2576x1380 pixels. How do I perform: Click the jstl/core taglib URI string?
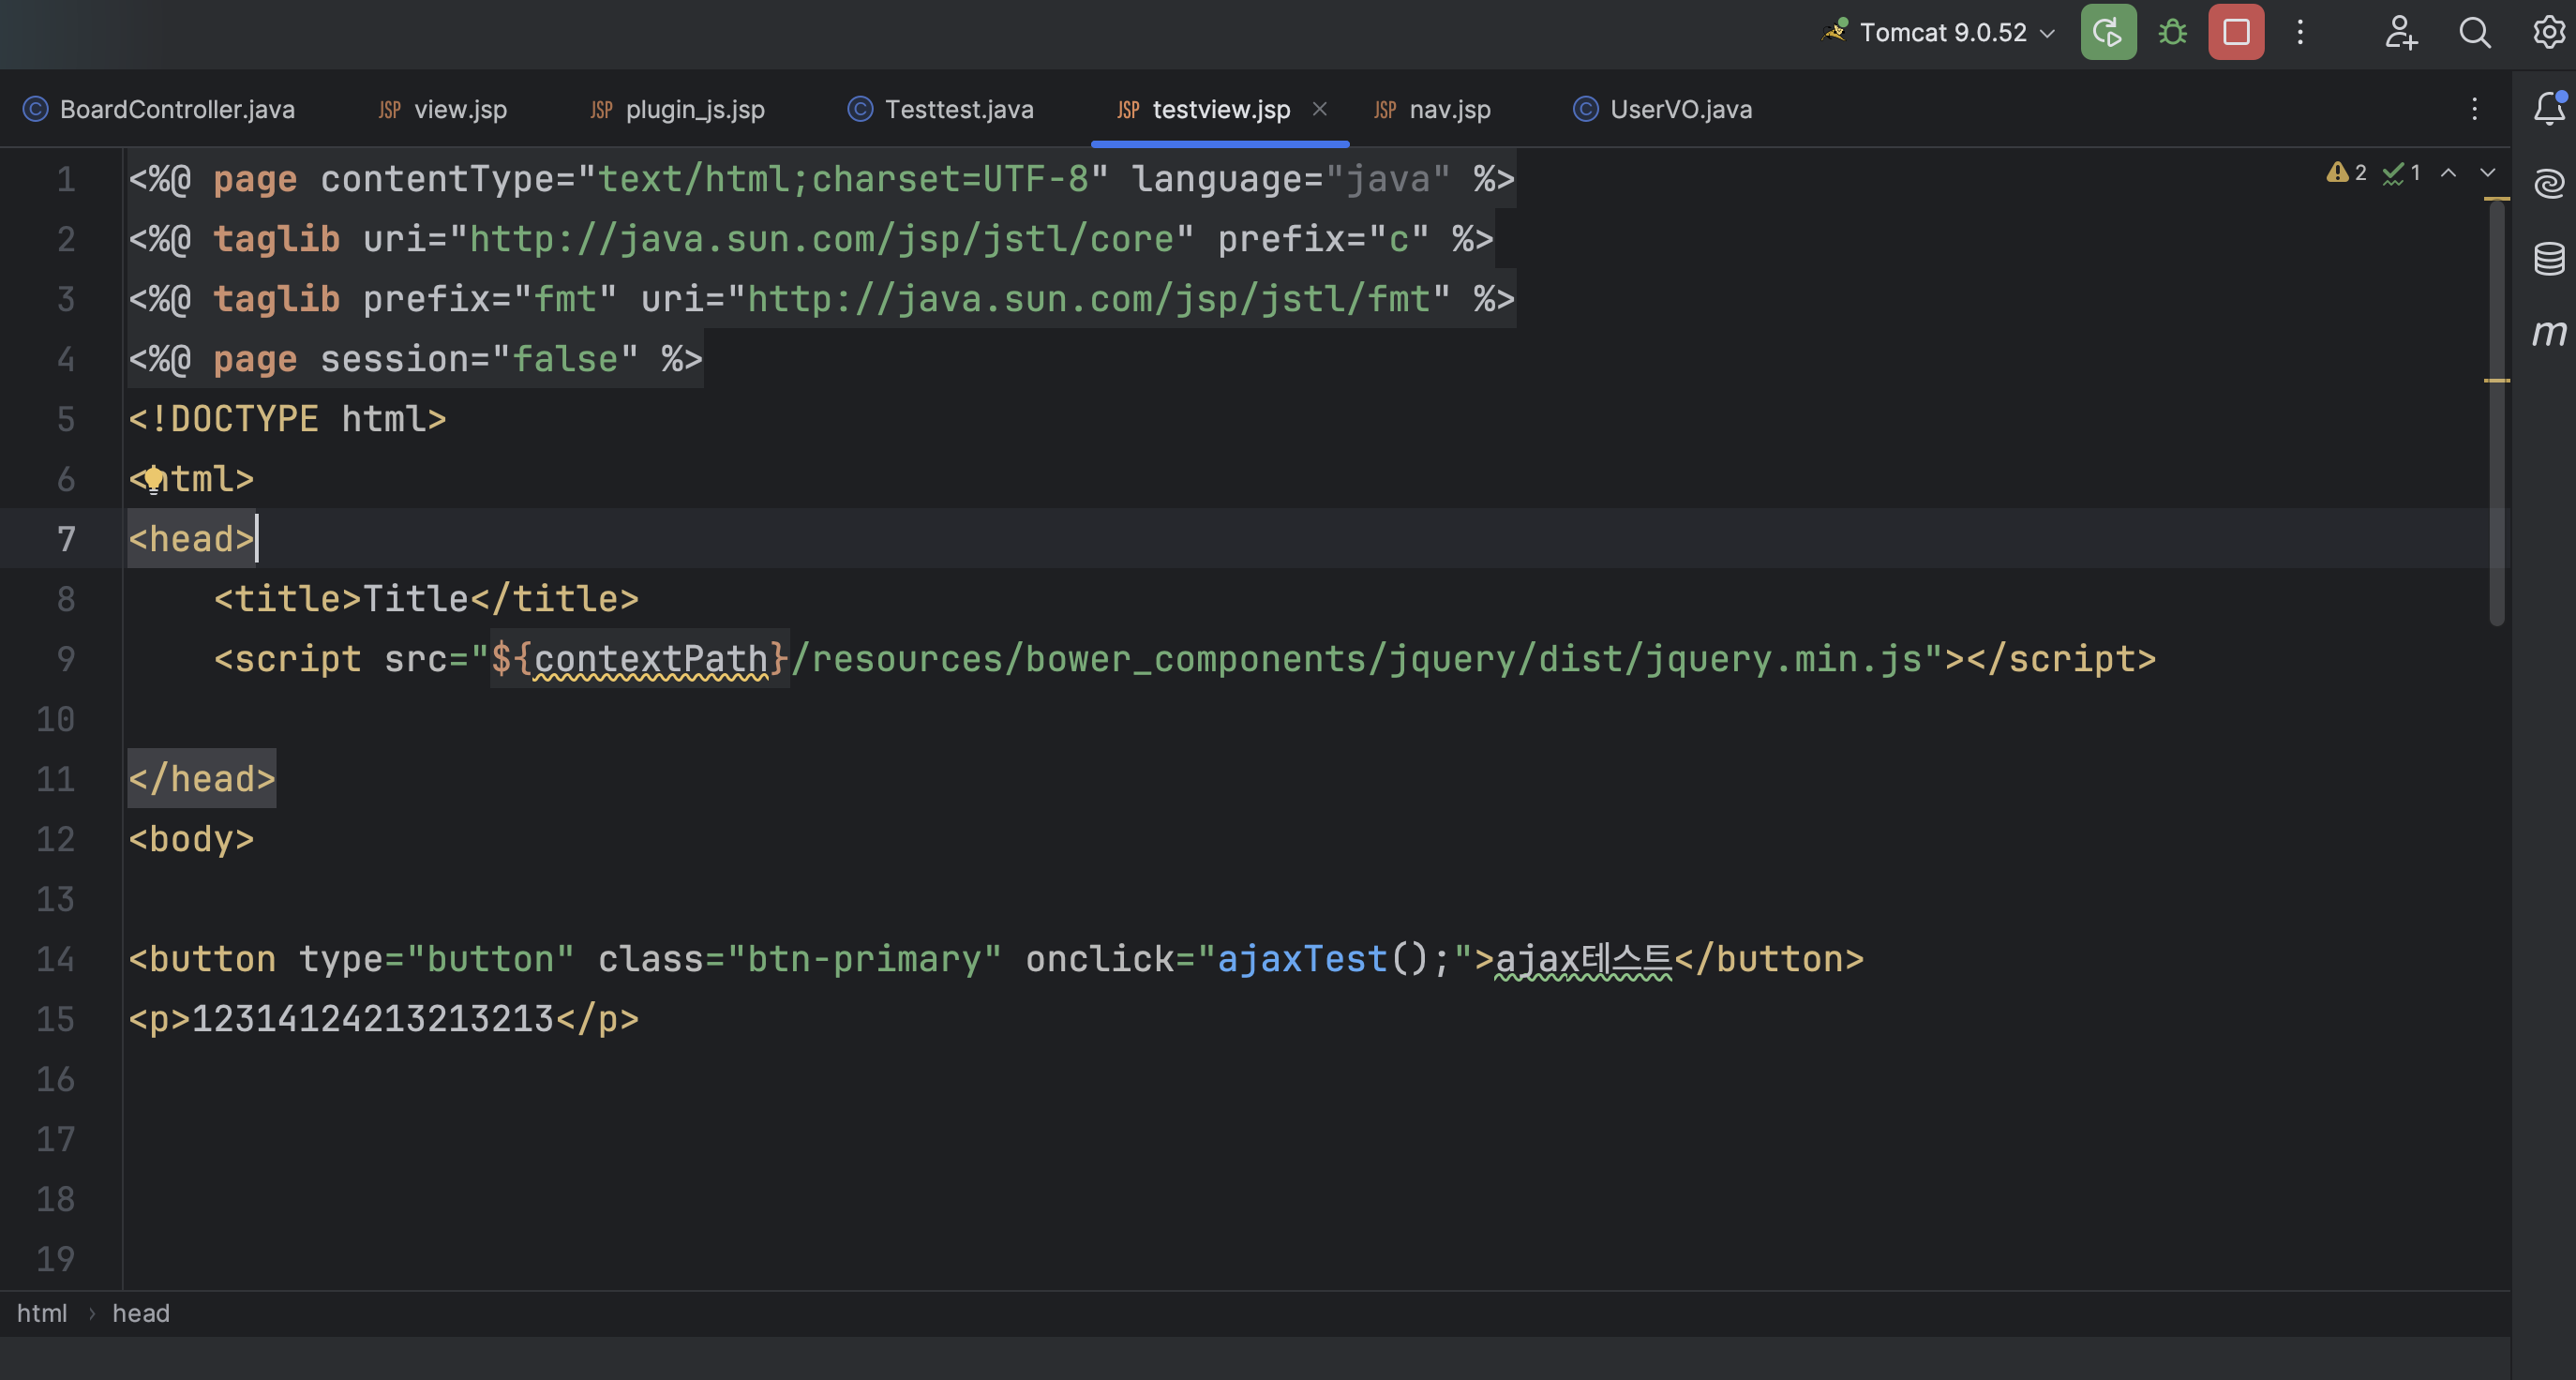click(821, 239)
